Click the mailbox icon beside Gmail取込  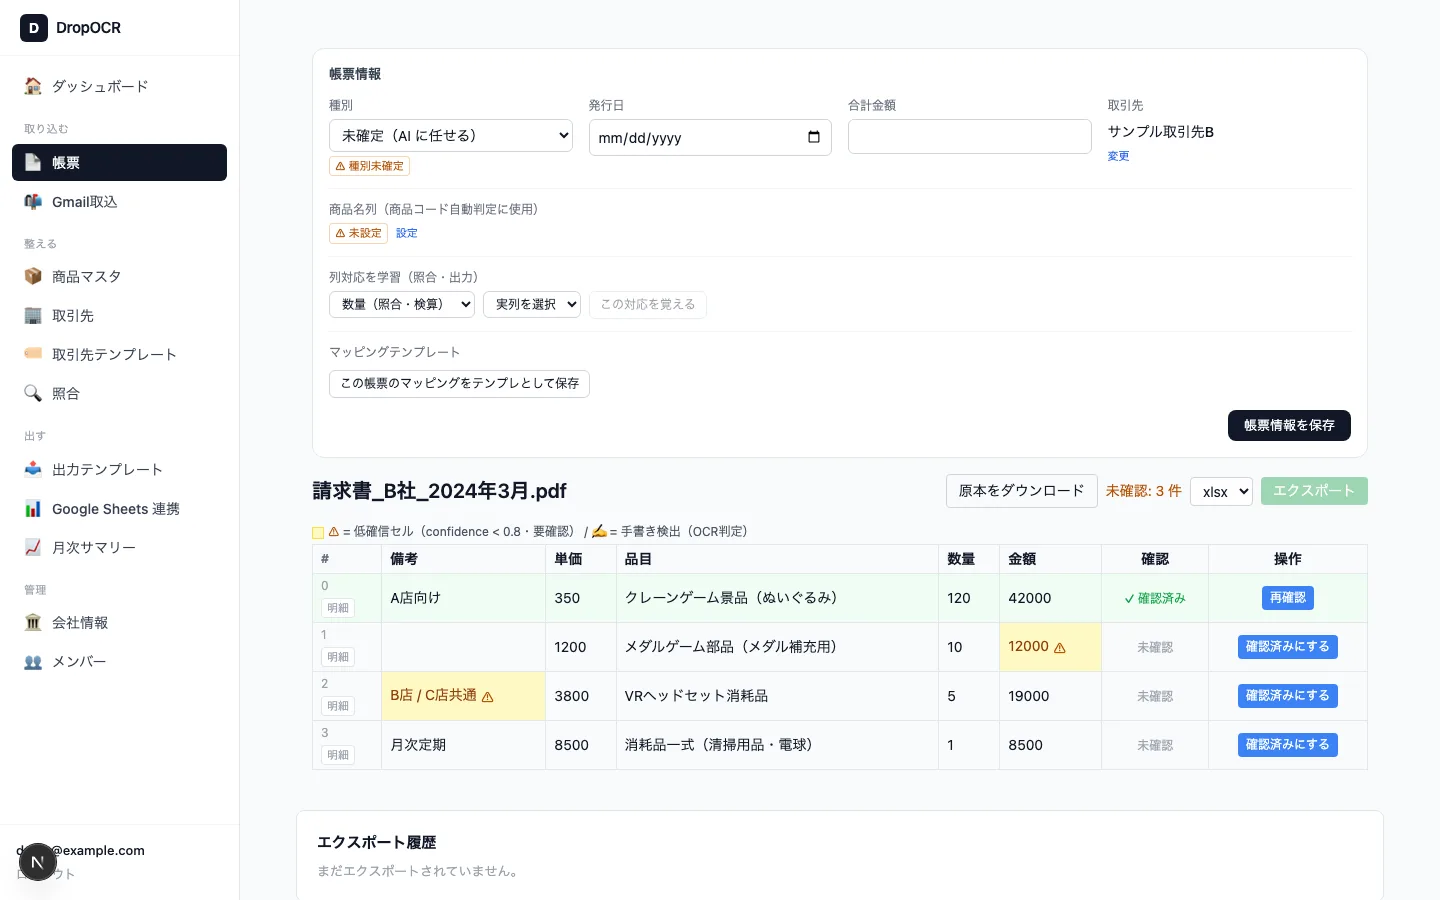pyautogui.click(x=33, y=202)
